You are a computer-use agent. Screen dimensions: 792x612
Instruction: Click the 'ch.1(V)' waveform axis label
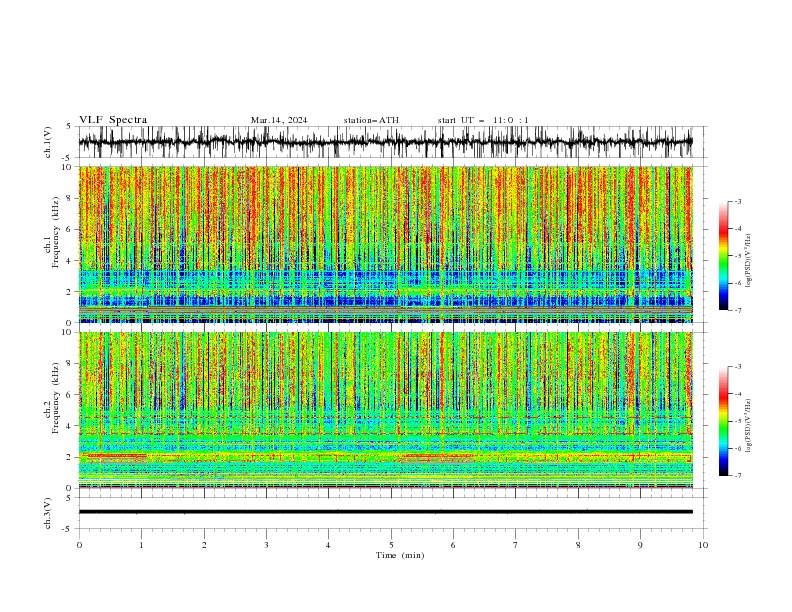(x=48, y=142)
